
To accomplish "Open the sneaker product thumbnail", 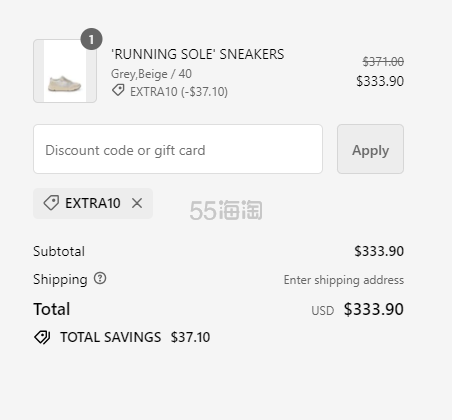I will 65,71.
